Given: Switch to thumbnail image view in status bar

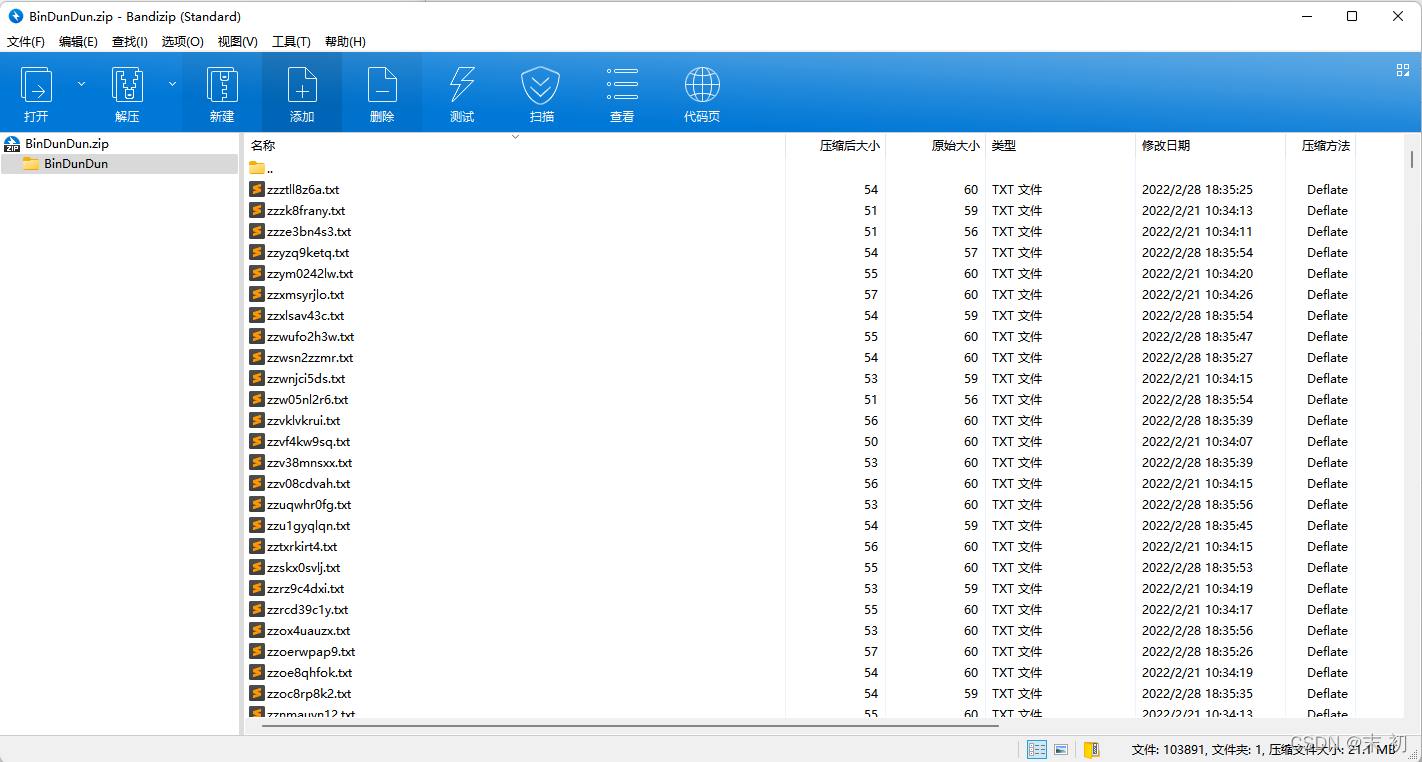Looking at the screenshot, I should click(1061, 749).
